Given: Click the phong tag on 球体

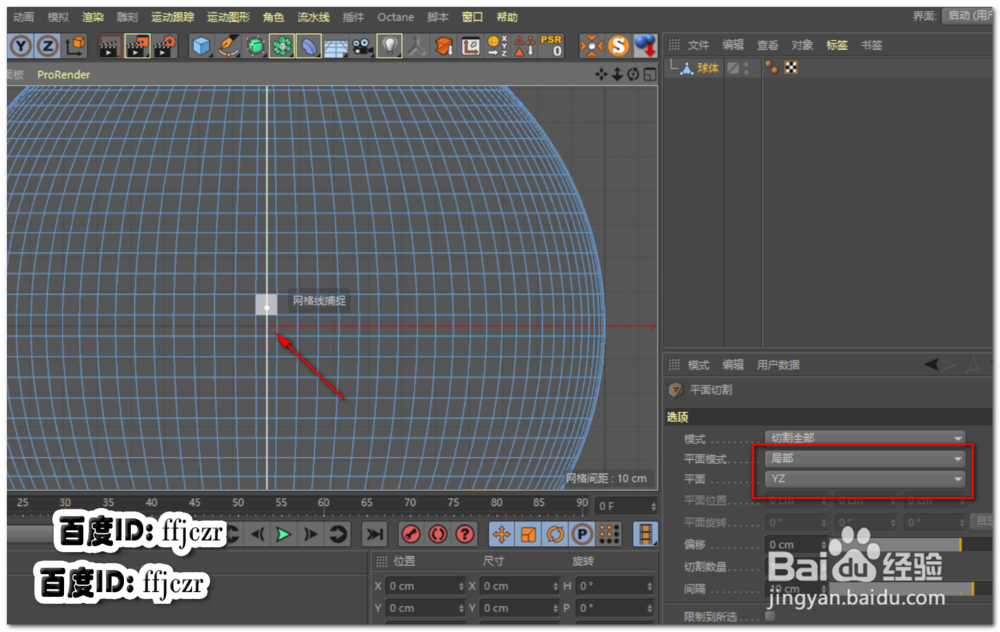Looking at the screenshot, I should (772, 68).
